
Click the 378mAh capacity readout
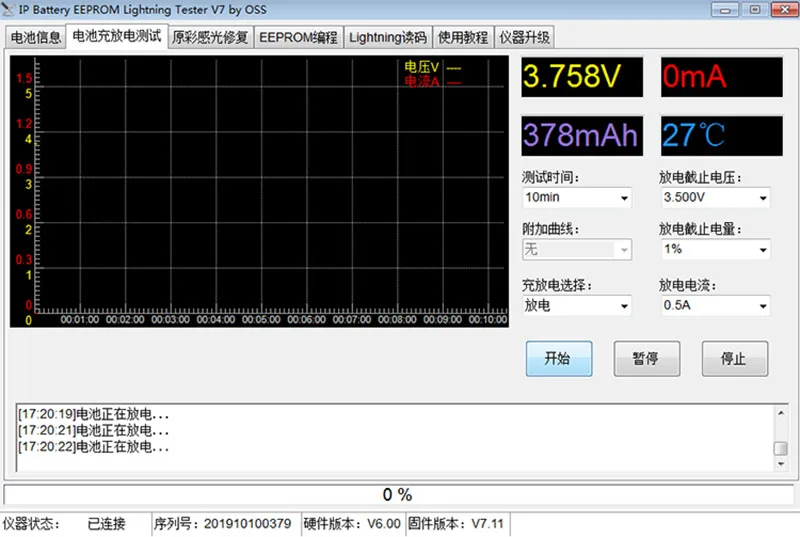point(582,136)
